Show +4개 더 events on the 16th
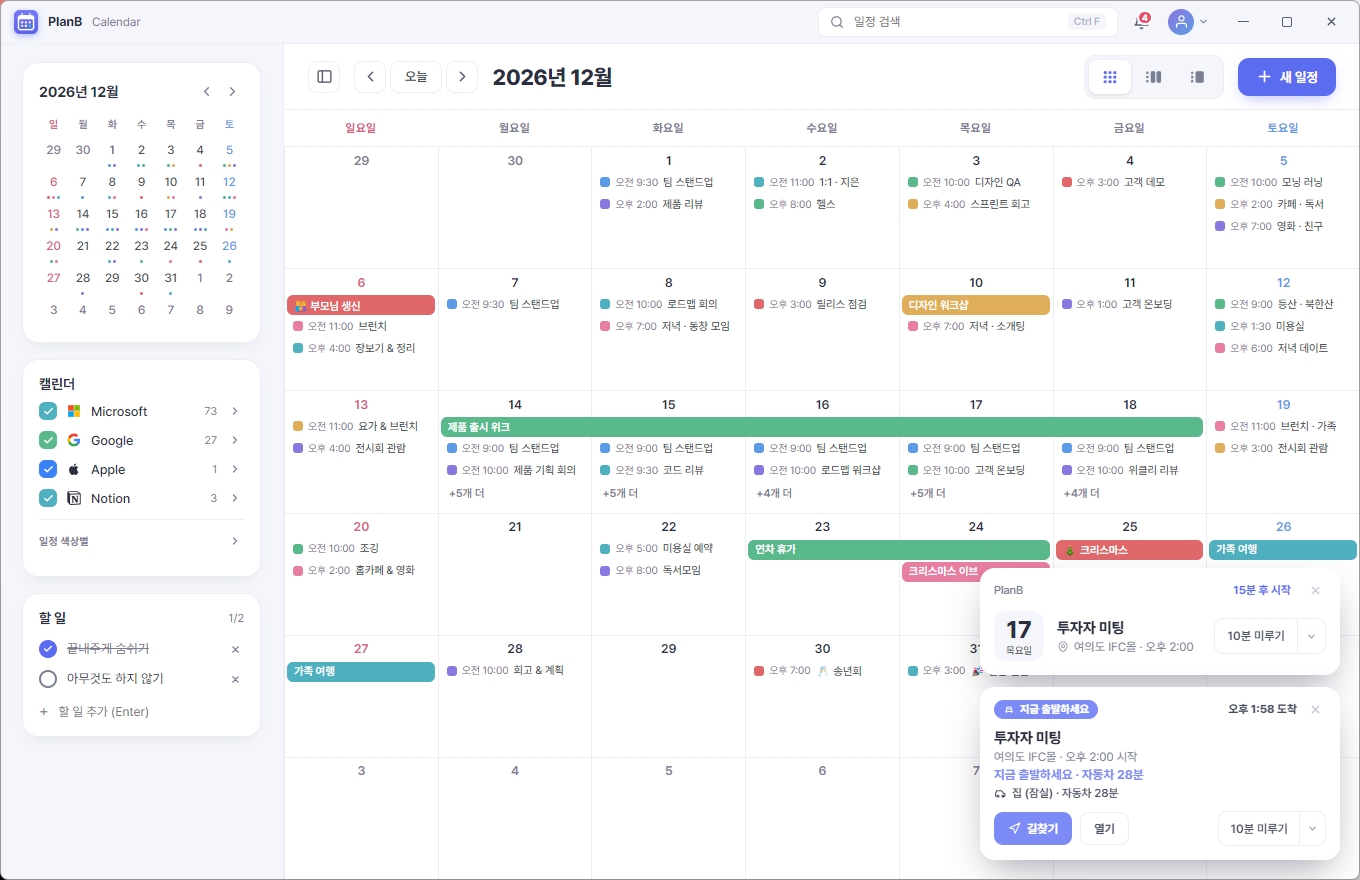Viewport: 1360px width, 880px height. [774, 493]
